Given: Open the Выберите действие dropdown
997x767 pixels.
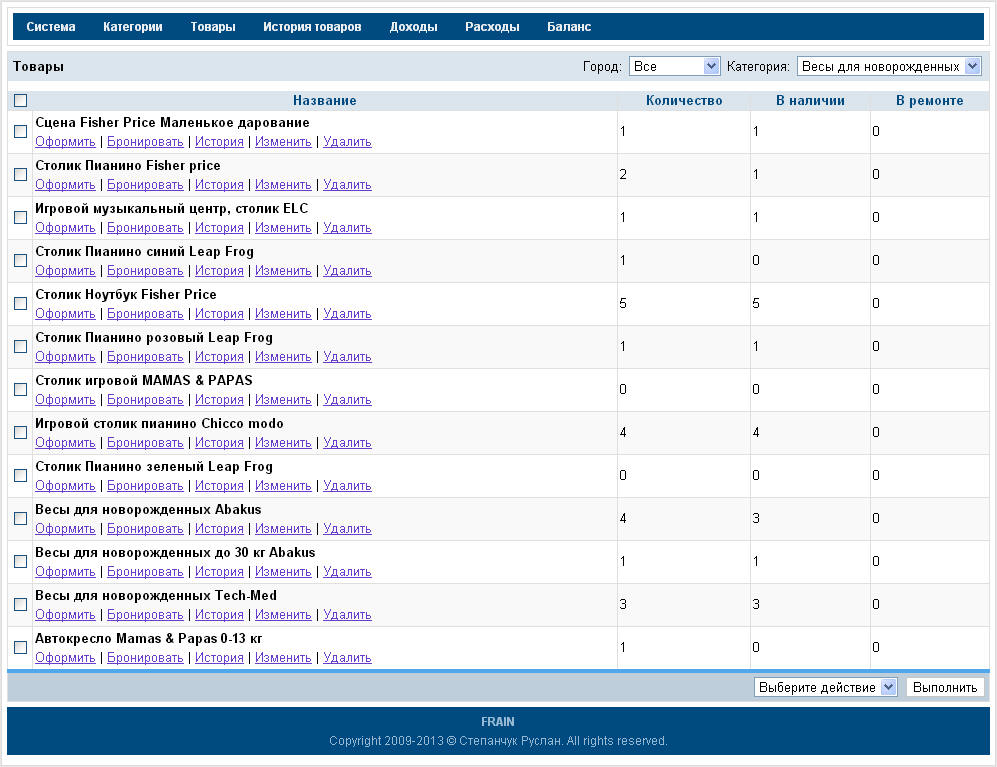Looking at the screenshot, I should 825,688.
